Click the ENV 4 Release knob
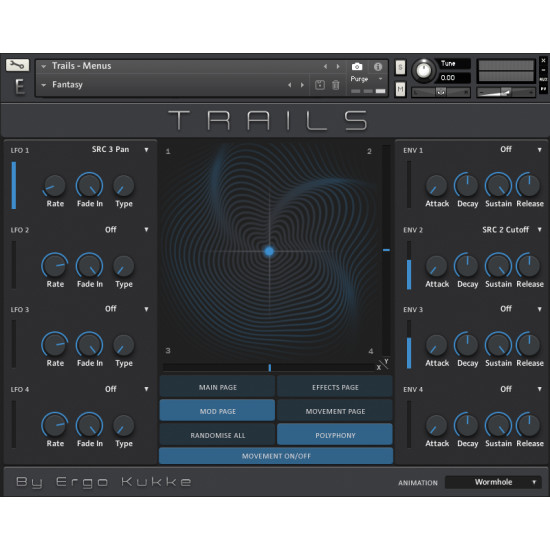The height and width of the screenshot is (550, 550). 529,425
